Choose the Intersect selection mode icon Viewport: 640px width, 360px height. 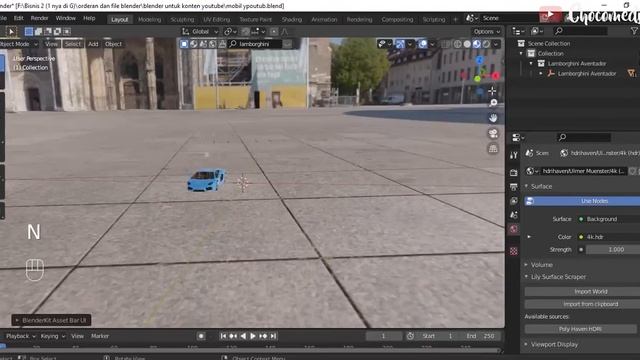tap(67, 31)
